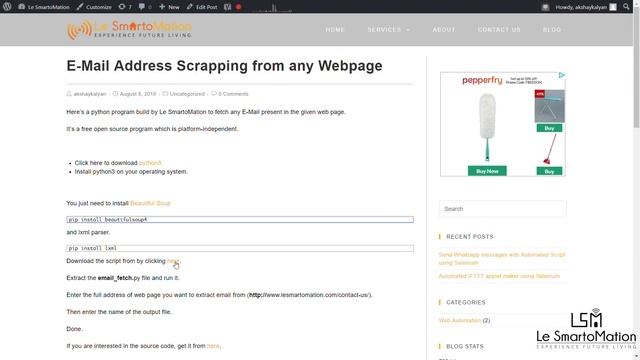Click the sidebar Search field
Image resolution: width=640 pixels, height=360 pixels.
[502, 209]
